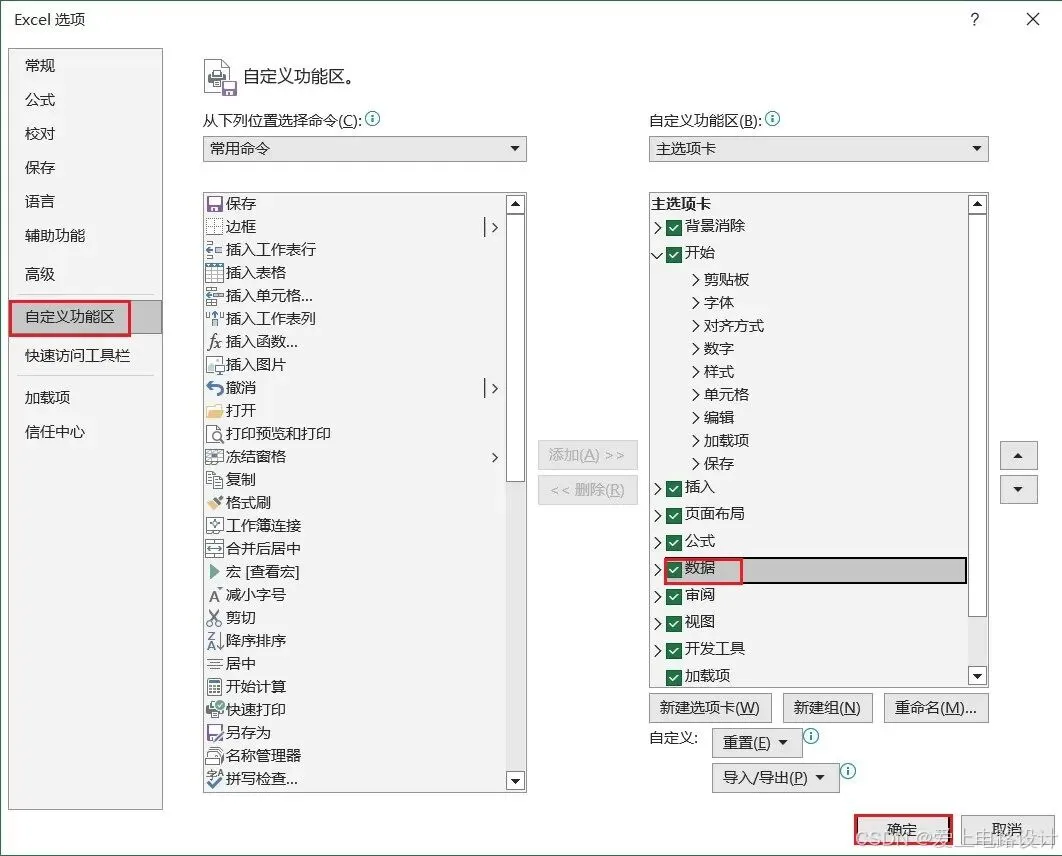Click the Workbook Connections (工作簿连接) icon

click(215, 526)
